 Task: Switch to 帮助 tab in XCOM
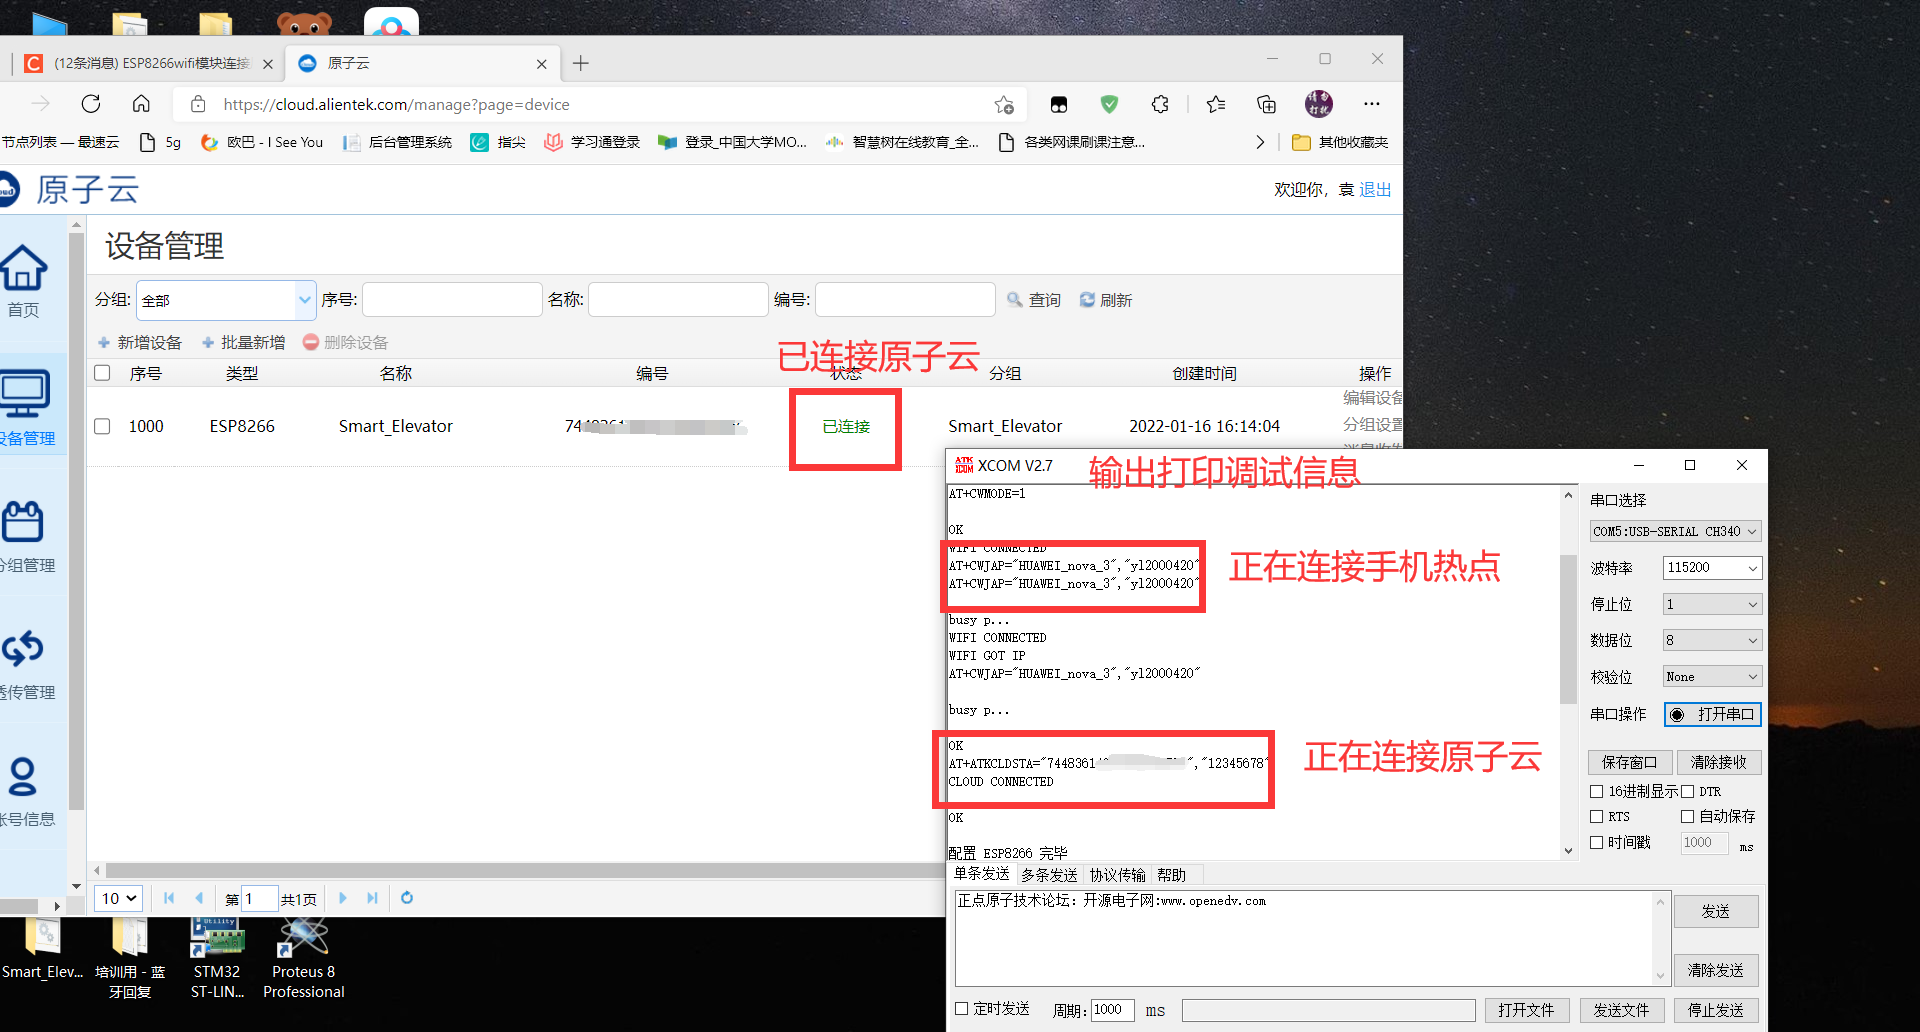click(1171, 875)
